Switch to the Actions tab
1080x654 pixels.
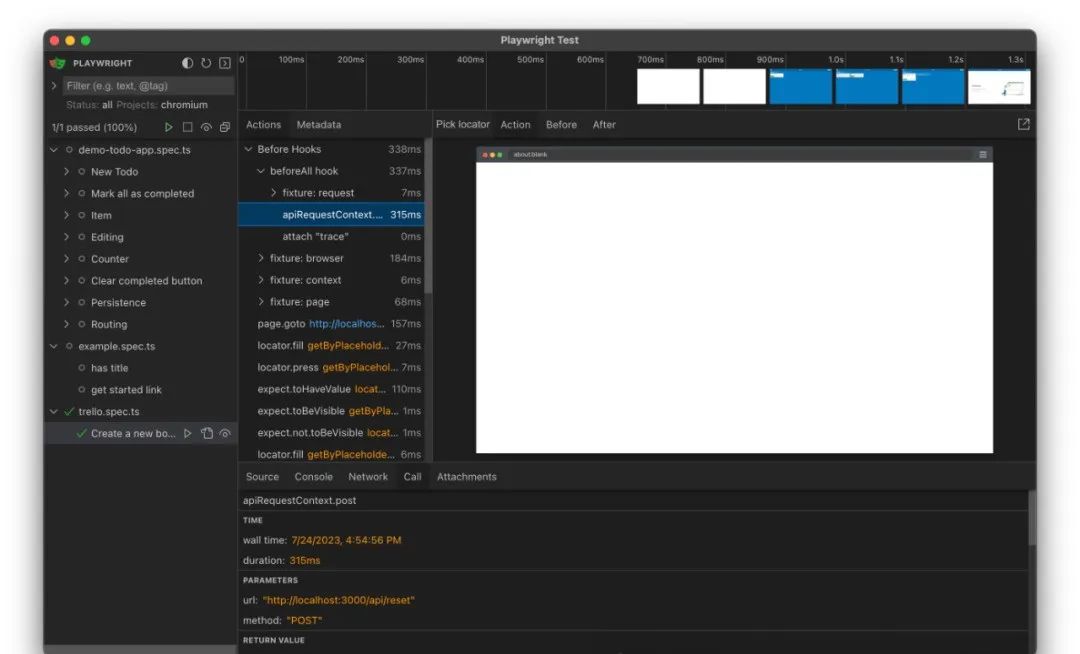coord(263,125)
